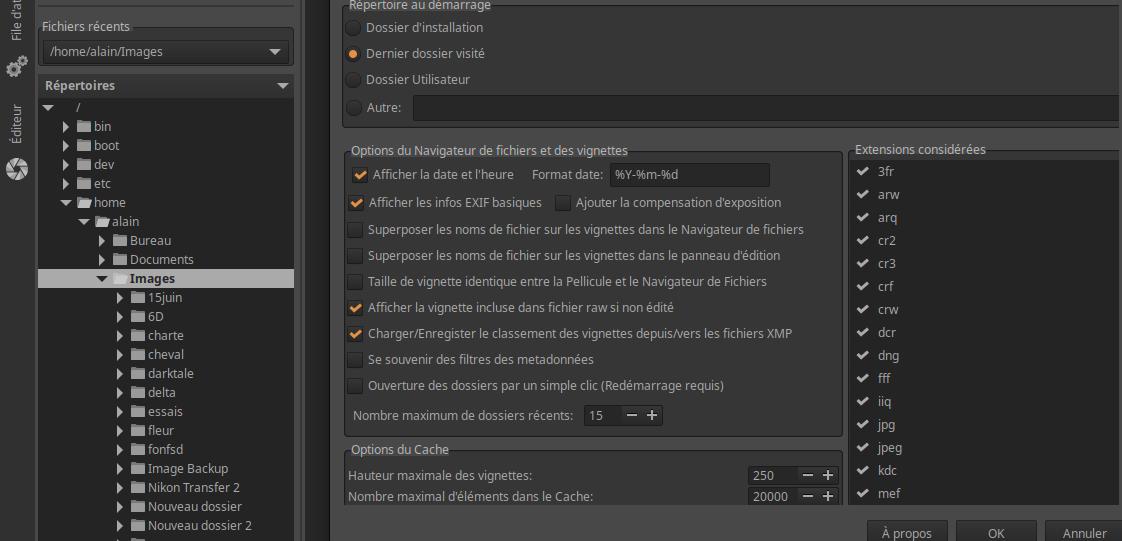Image resolution: width=1122 pixels, height=541 pixels.
Task: Expand the Documents folder arrow
Action: (102, 260)
